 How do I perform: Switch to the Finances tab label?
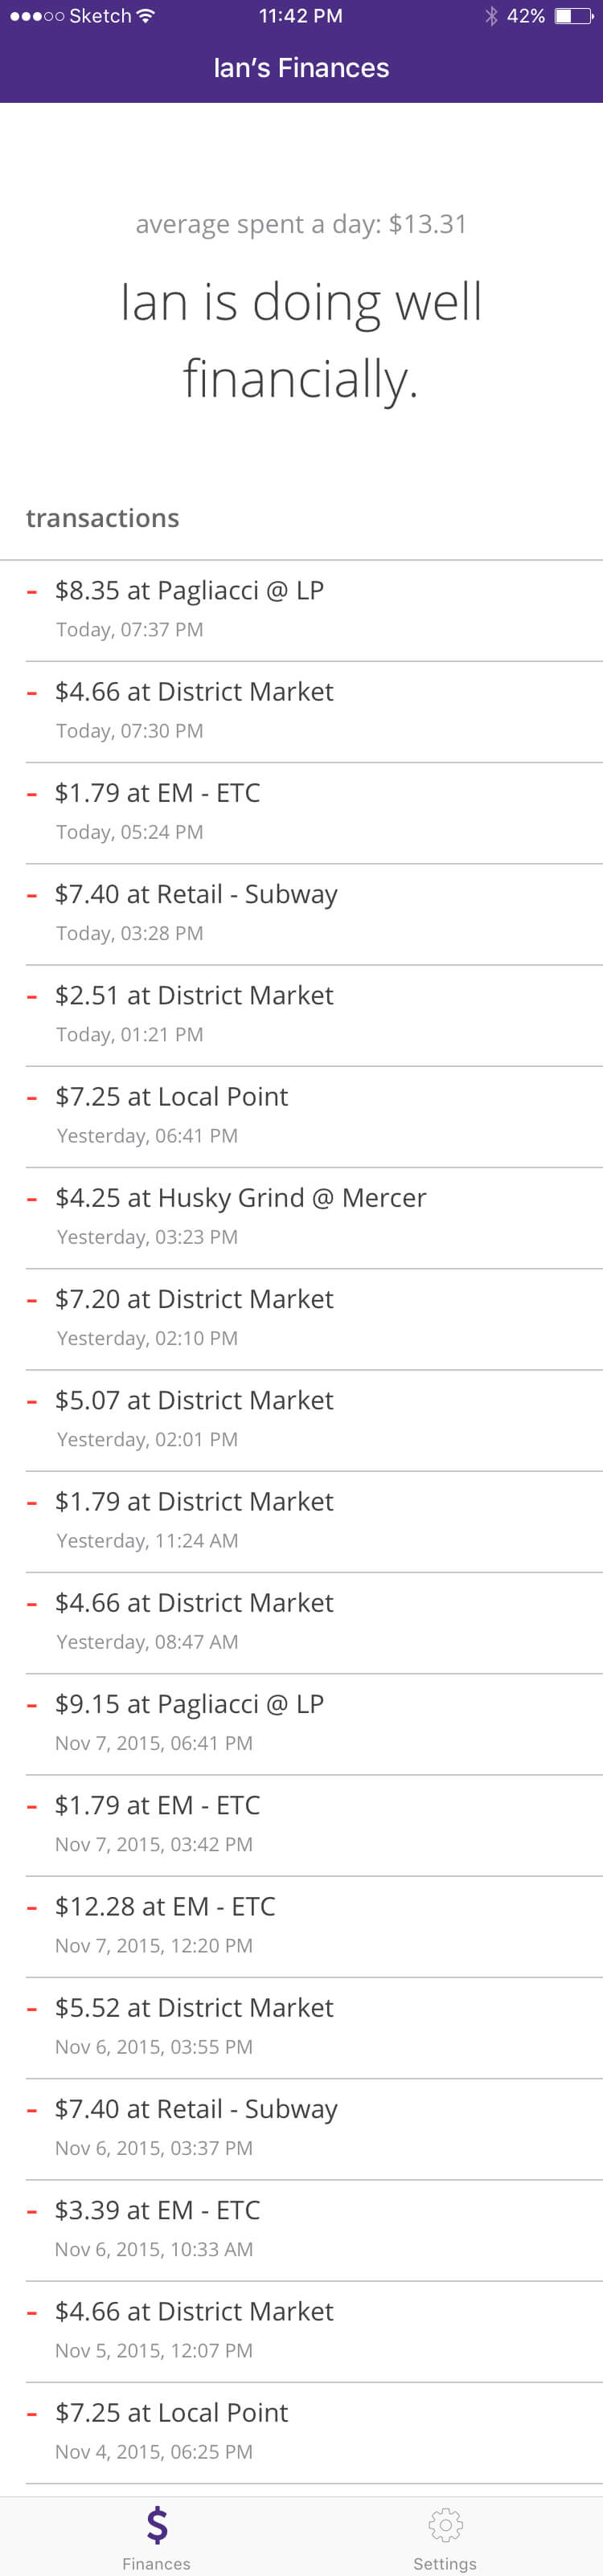click(x=156, y=2563)
